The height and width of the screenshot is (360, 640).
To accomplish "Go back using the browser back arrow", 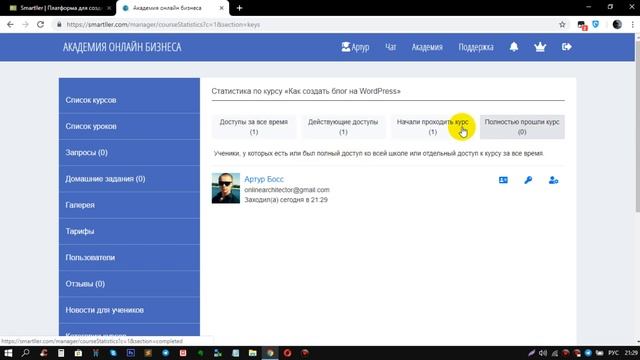I will 10,24.
